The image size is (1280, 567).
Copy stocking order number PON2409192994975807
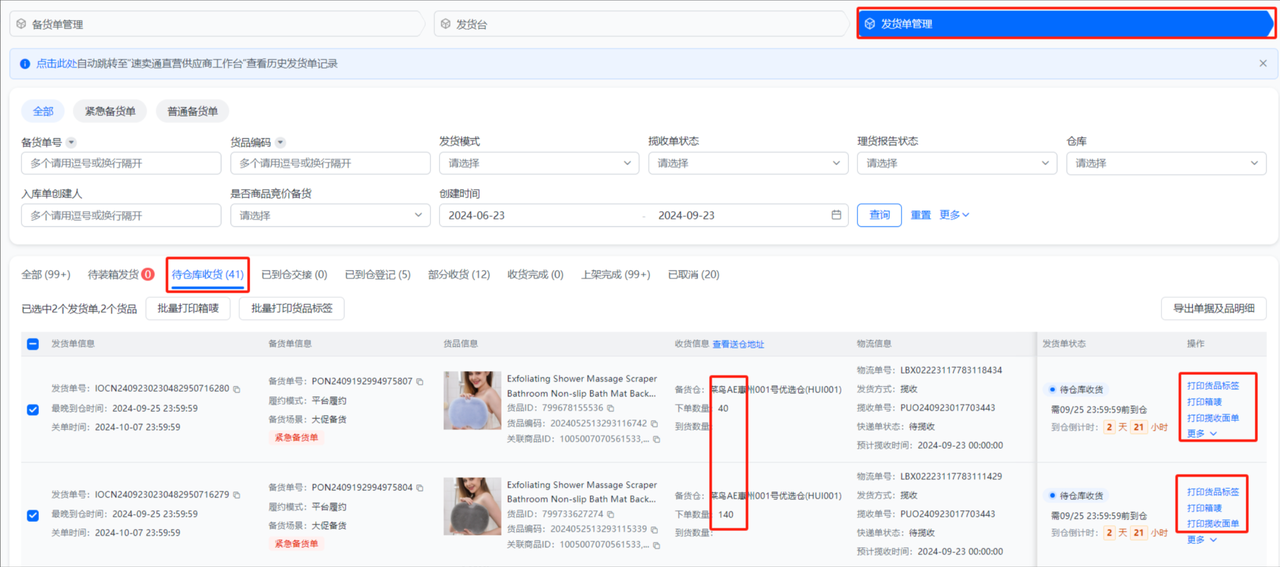[x=420, y=382]
